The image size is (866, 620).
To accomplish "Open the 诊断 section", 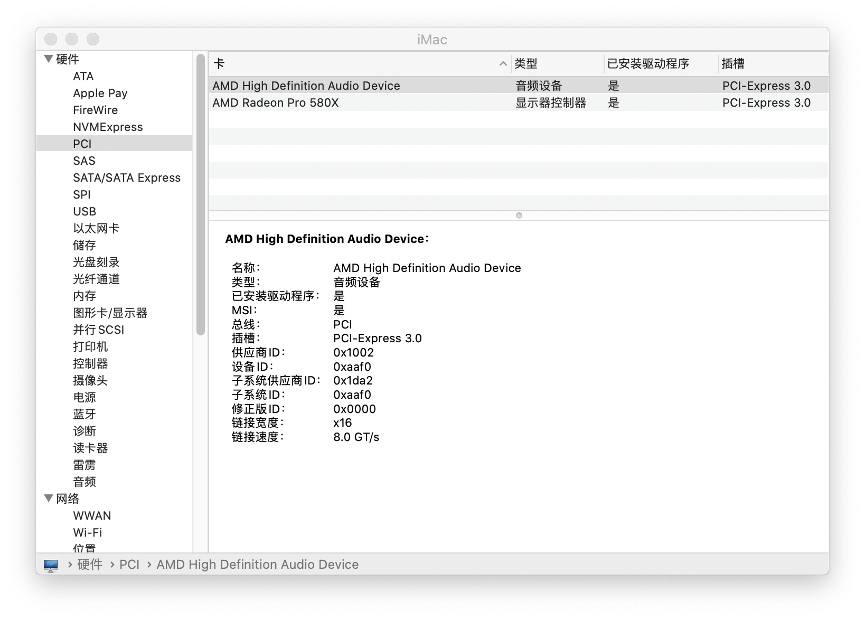I will [85, 431].
